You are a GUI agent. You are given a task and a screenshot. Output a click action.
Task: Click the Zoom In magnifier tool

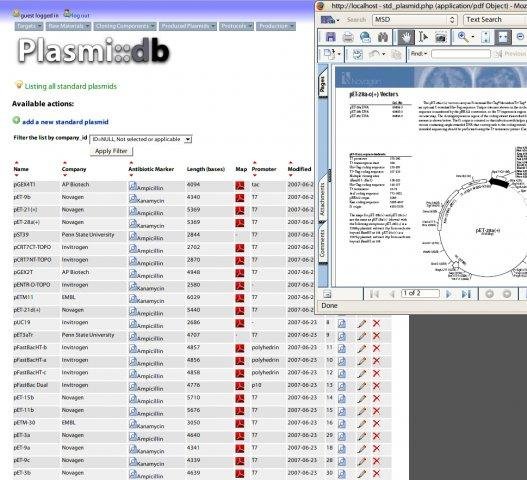tap(463, 37)
